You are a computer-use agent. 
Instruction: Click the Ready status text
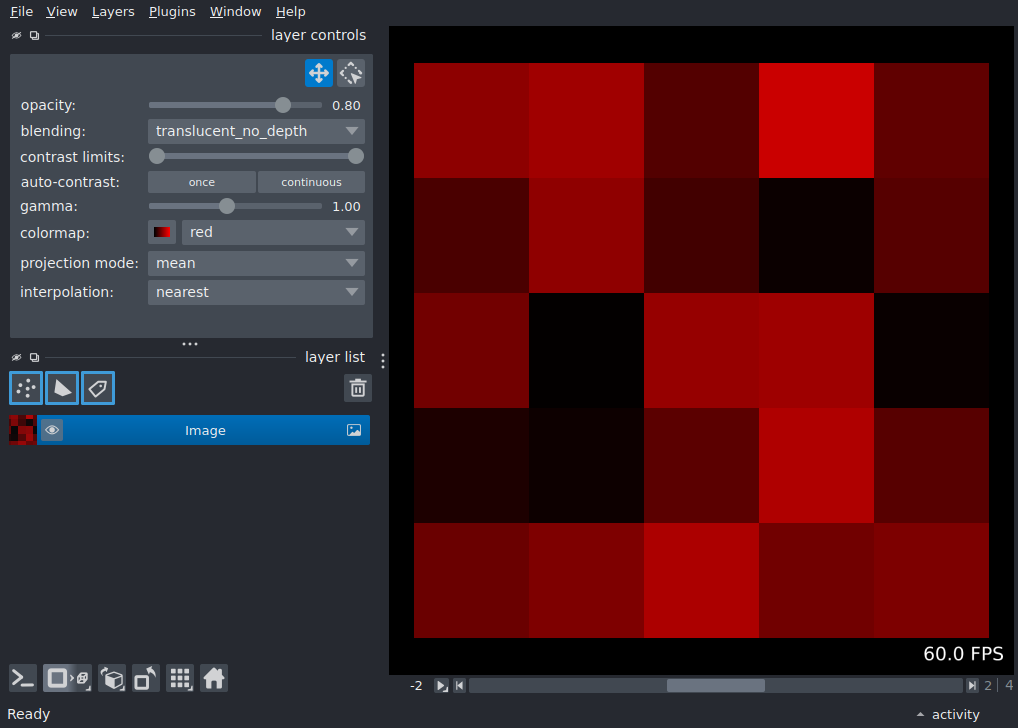tap(29, 714)
